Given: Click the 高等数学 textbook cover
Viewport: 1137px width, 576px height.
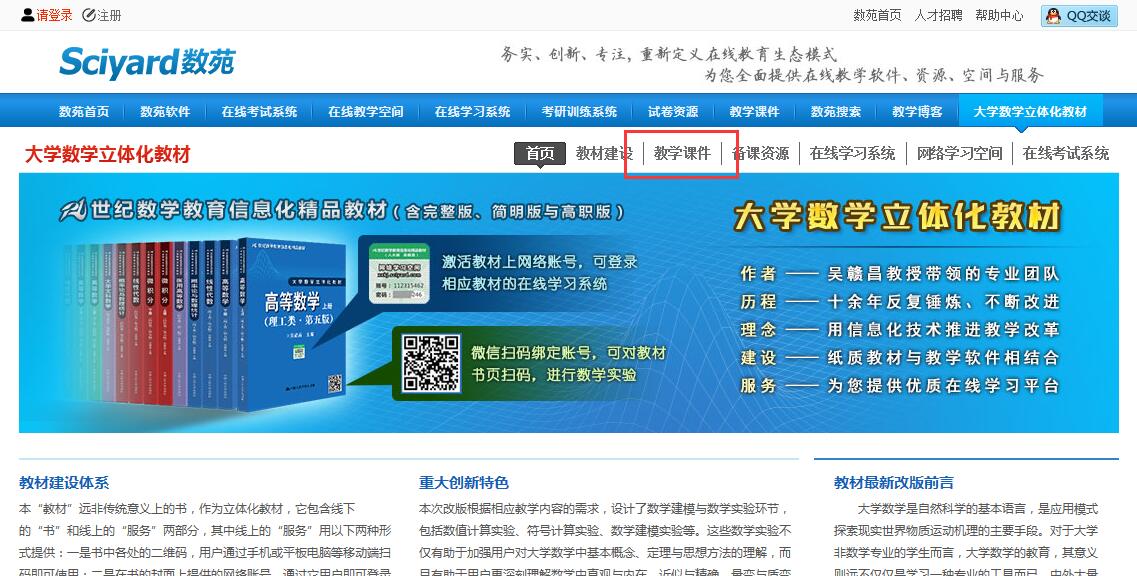Looking at the screenshot, I should point(292,323).
